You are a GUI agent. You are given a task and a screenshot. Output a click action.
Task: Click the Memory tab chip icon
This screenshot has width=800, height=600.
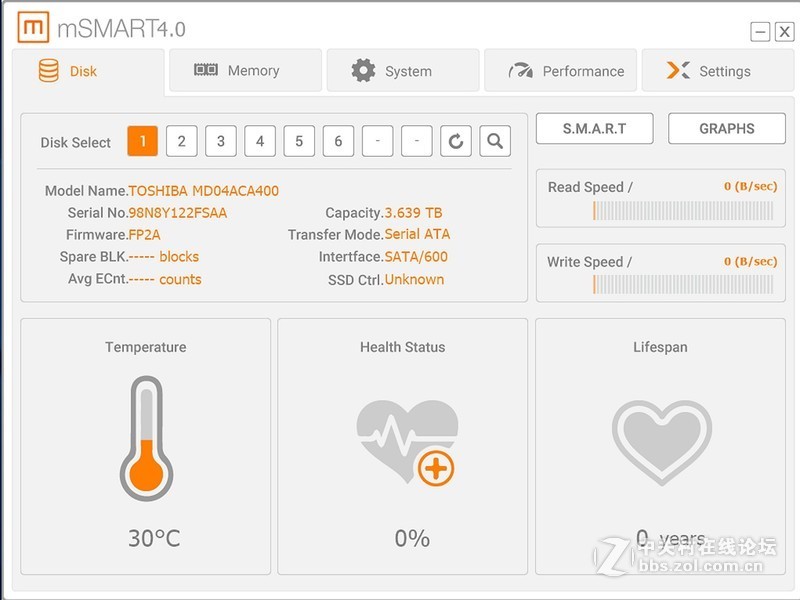click(x=206, y=70)
